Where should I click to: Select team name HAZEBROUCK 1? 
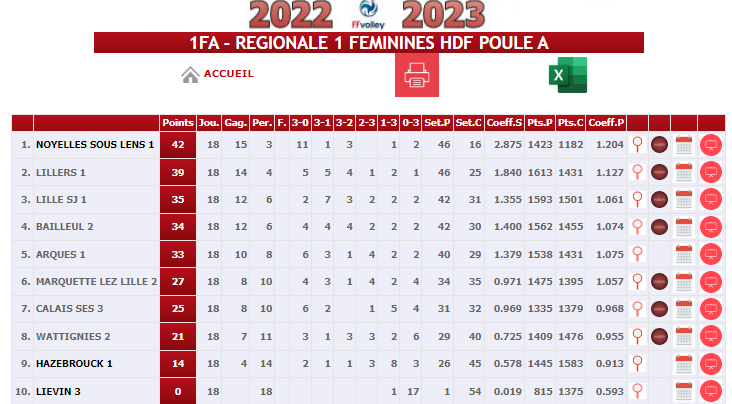pyautogui.click(x=74, y=364)
